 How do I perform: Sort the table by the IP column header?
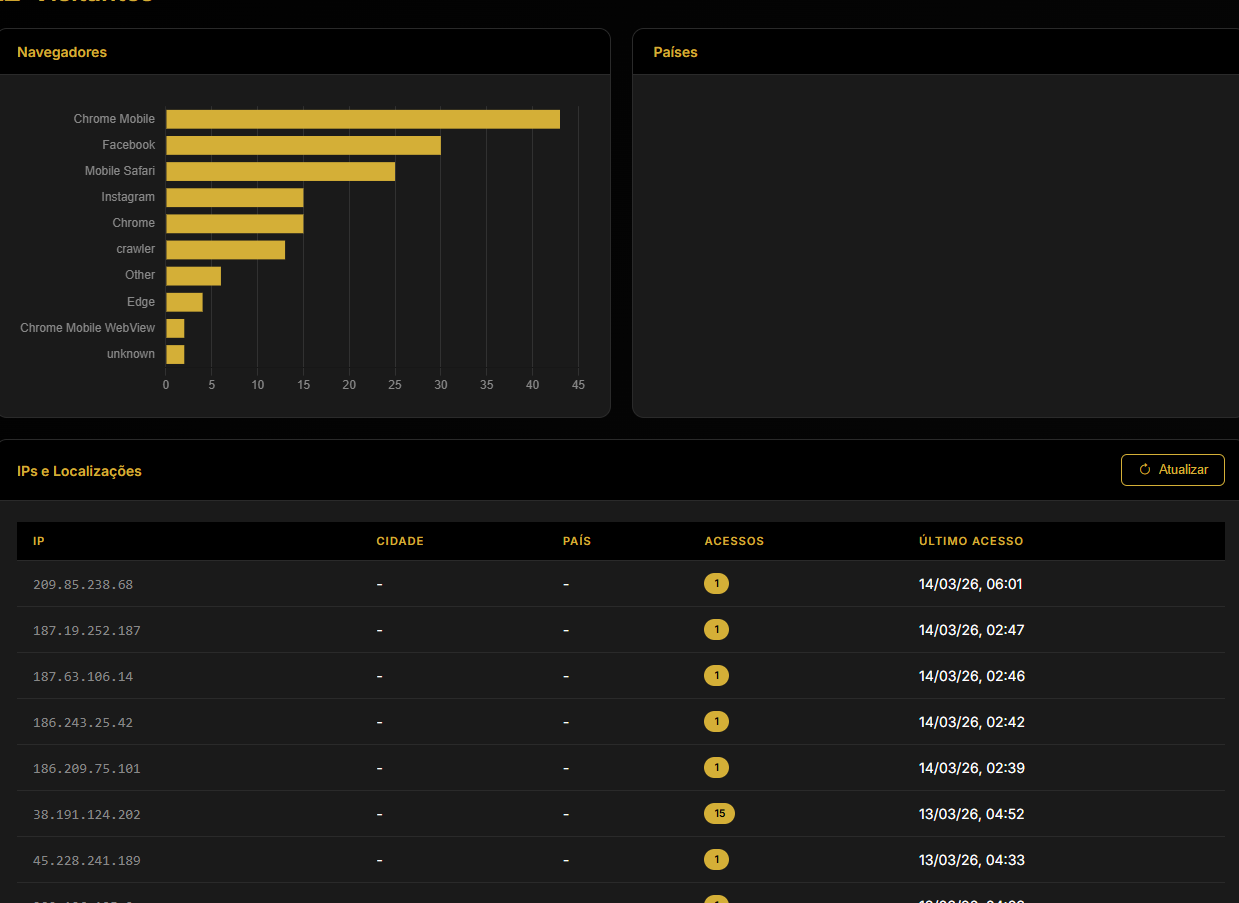pos(38,541)
